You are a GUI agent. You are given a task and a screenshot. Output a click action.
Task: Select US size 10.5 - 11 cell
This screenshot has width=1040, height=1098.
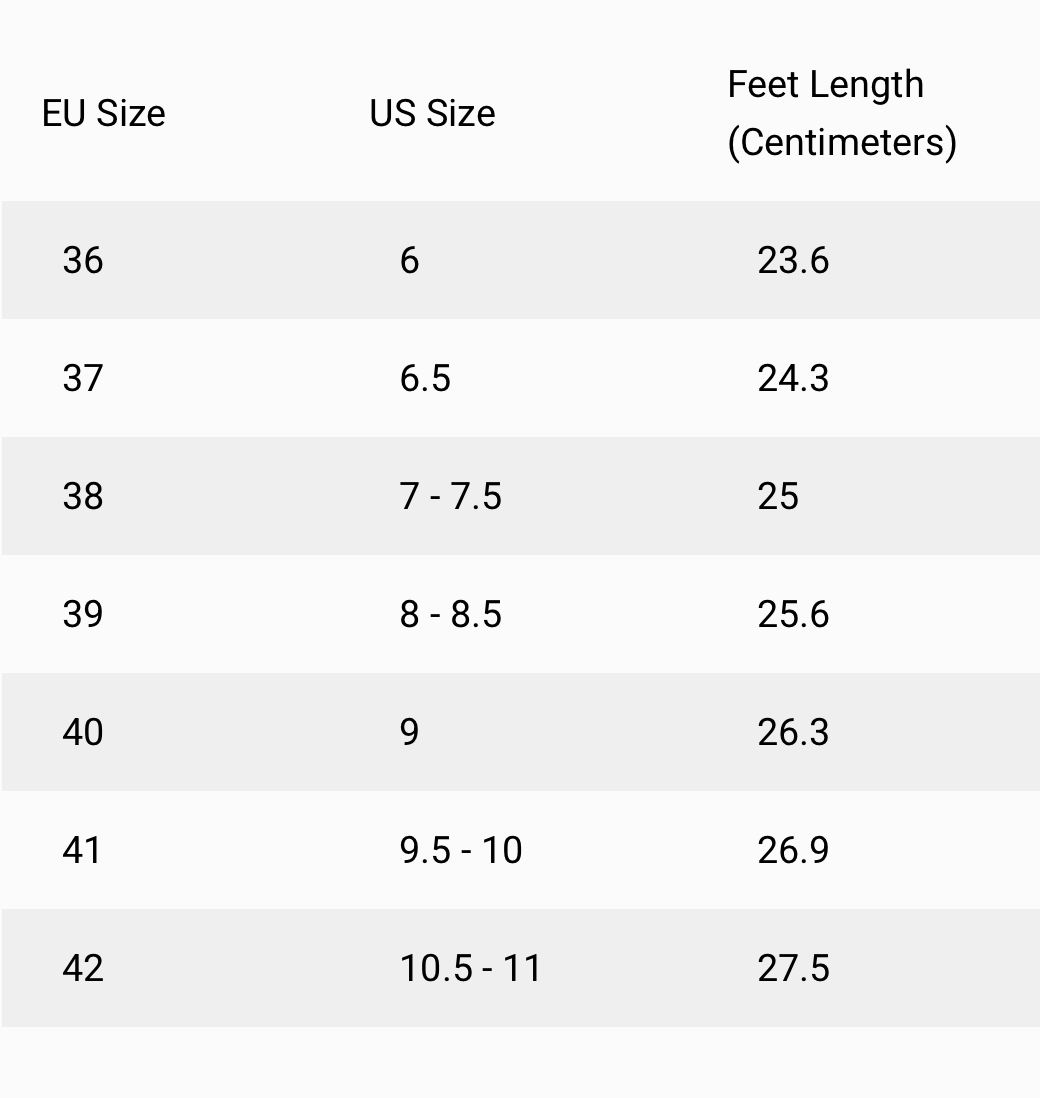click(470, 968)
